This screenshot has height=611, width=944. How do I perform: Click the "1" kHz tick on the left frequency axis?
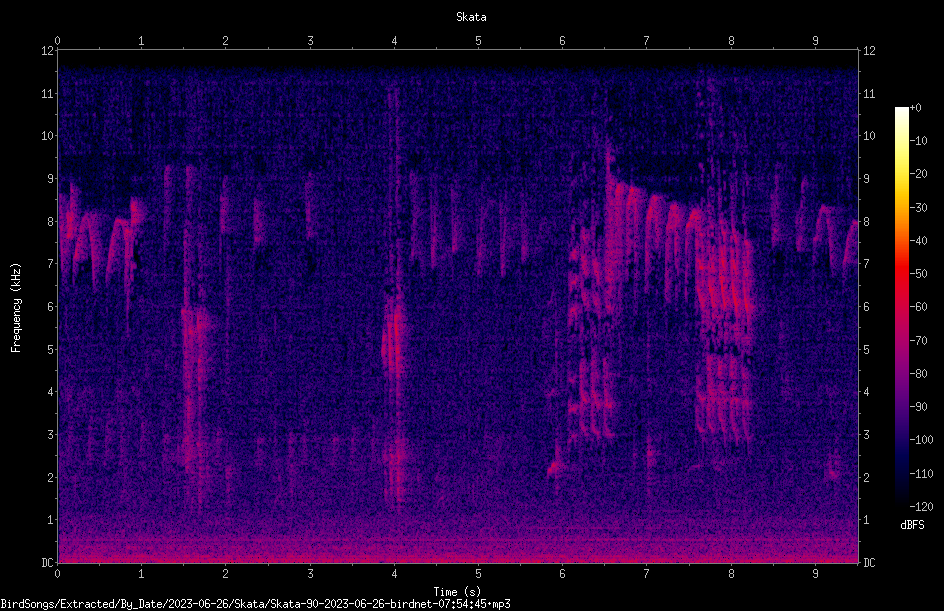pyautogui.click(x=50, y=520)
